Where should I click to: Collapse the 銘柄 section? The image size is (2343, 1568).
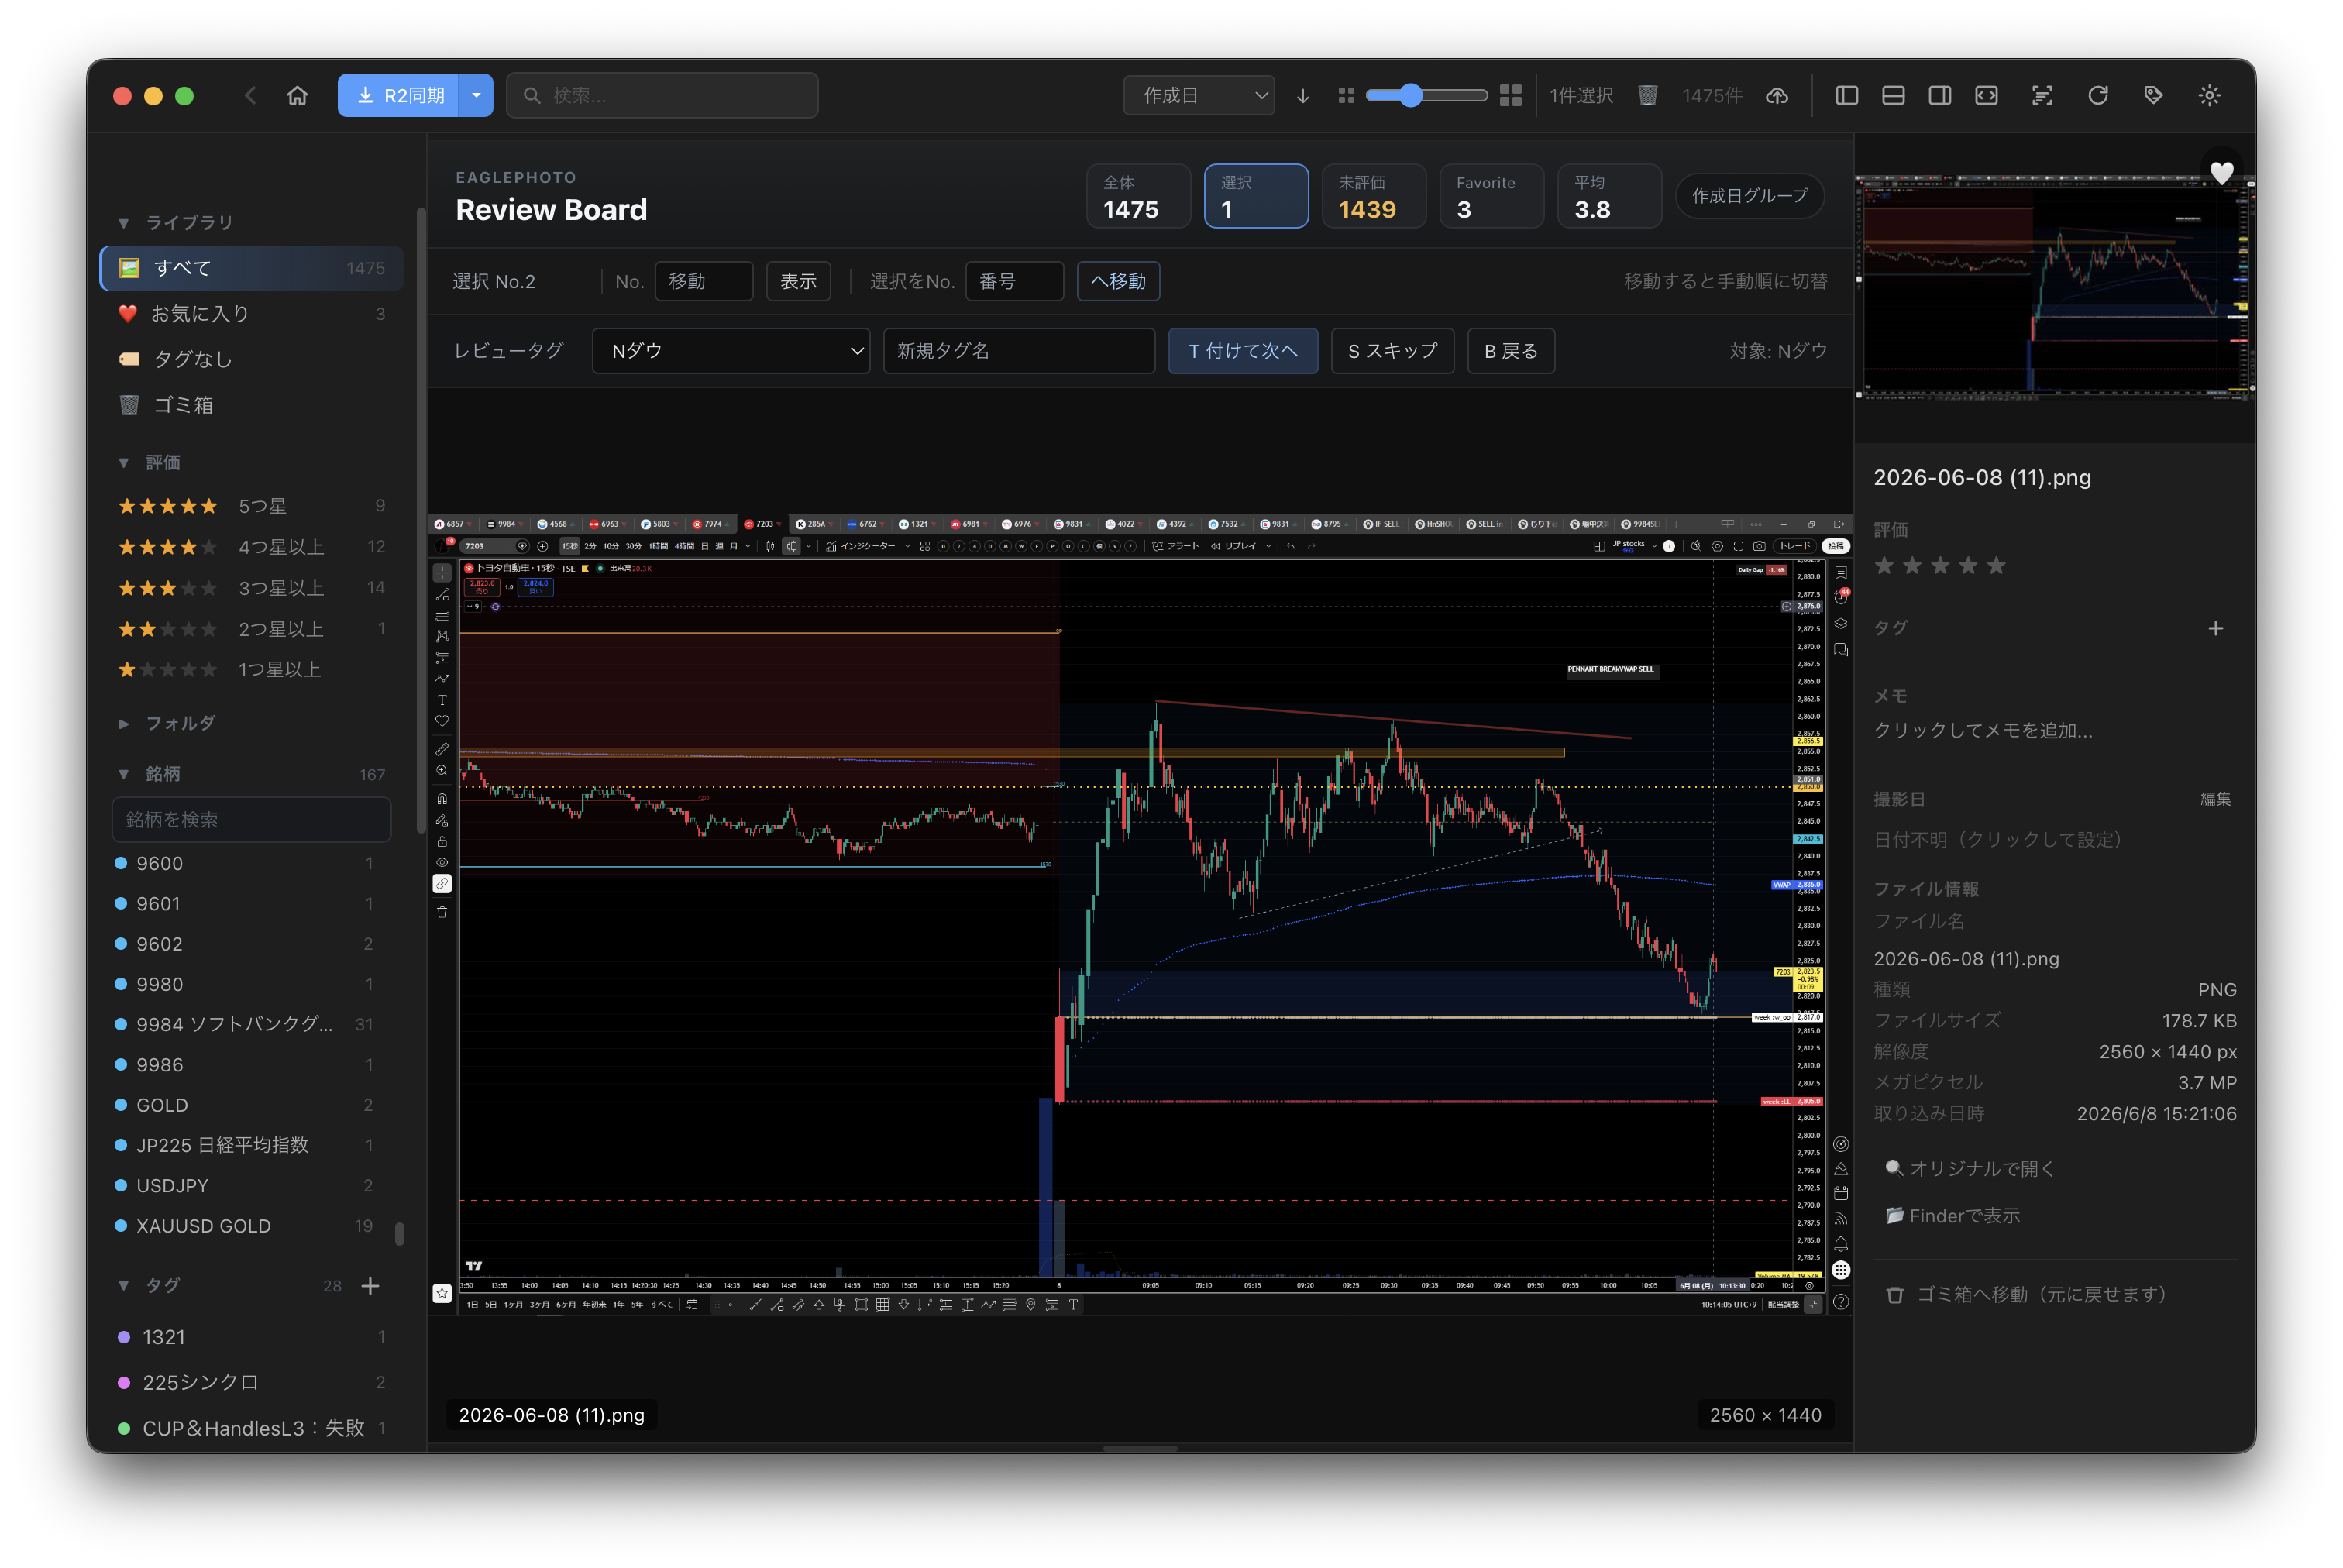[x=123, y=774]
